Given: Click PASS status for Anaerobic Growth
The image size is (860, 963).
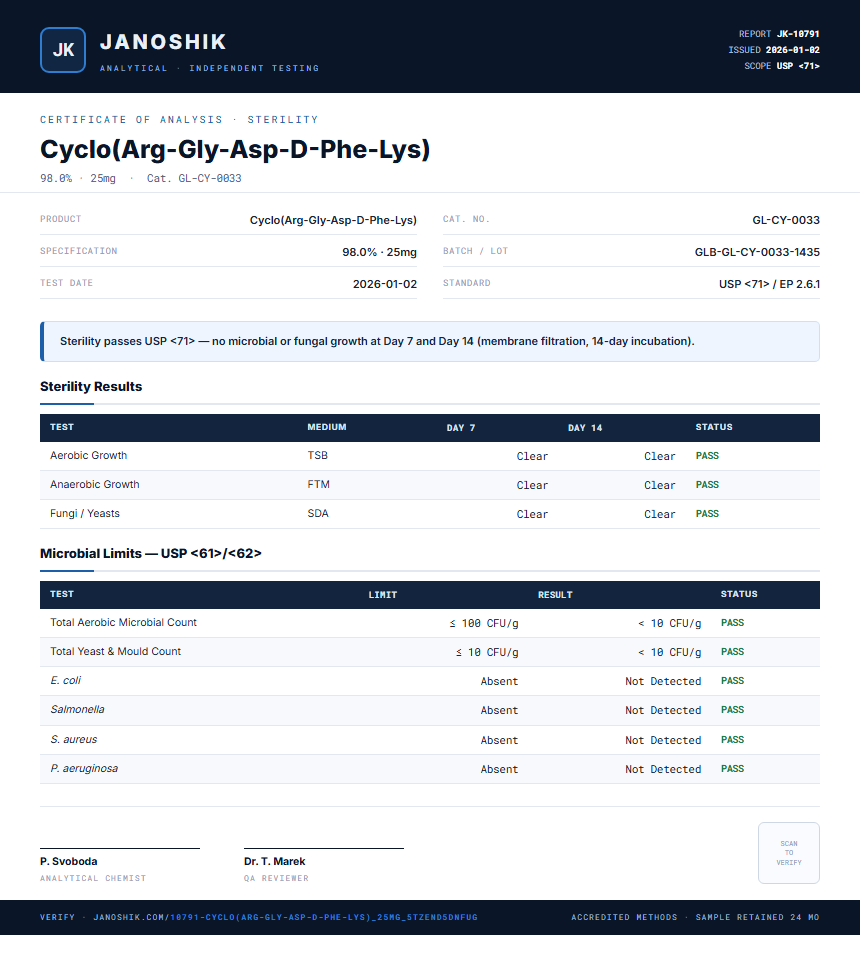Looking at the screenshot, I should click(707, 485).
